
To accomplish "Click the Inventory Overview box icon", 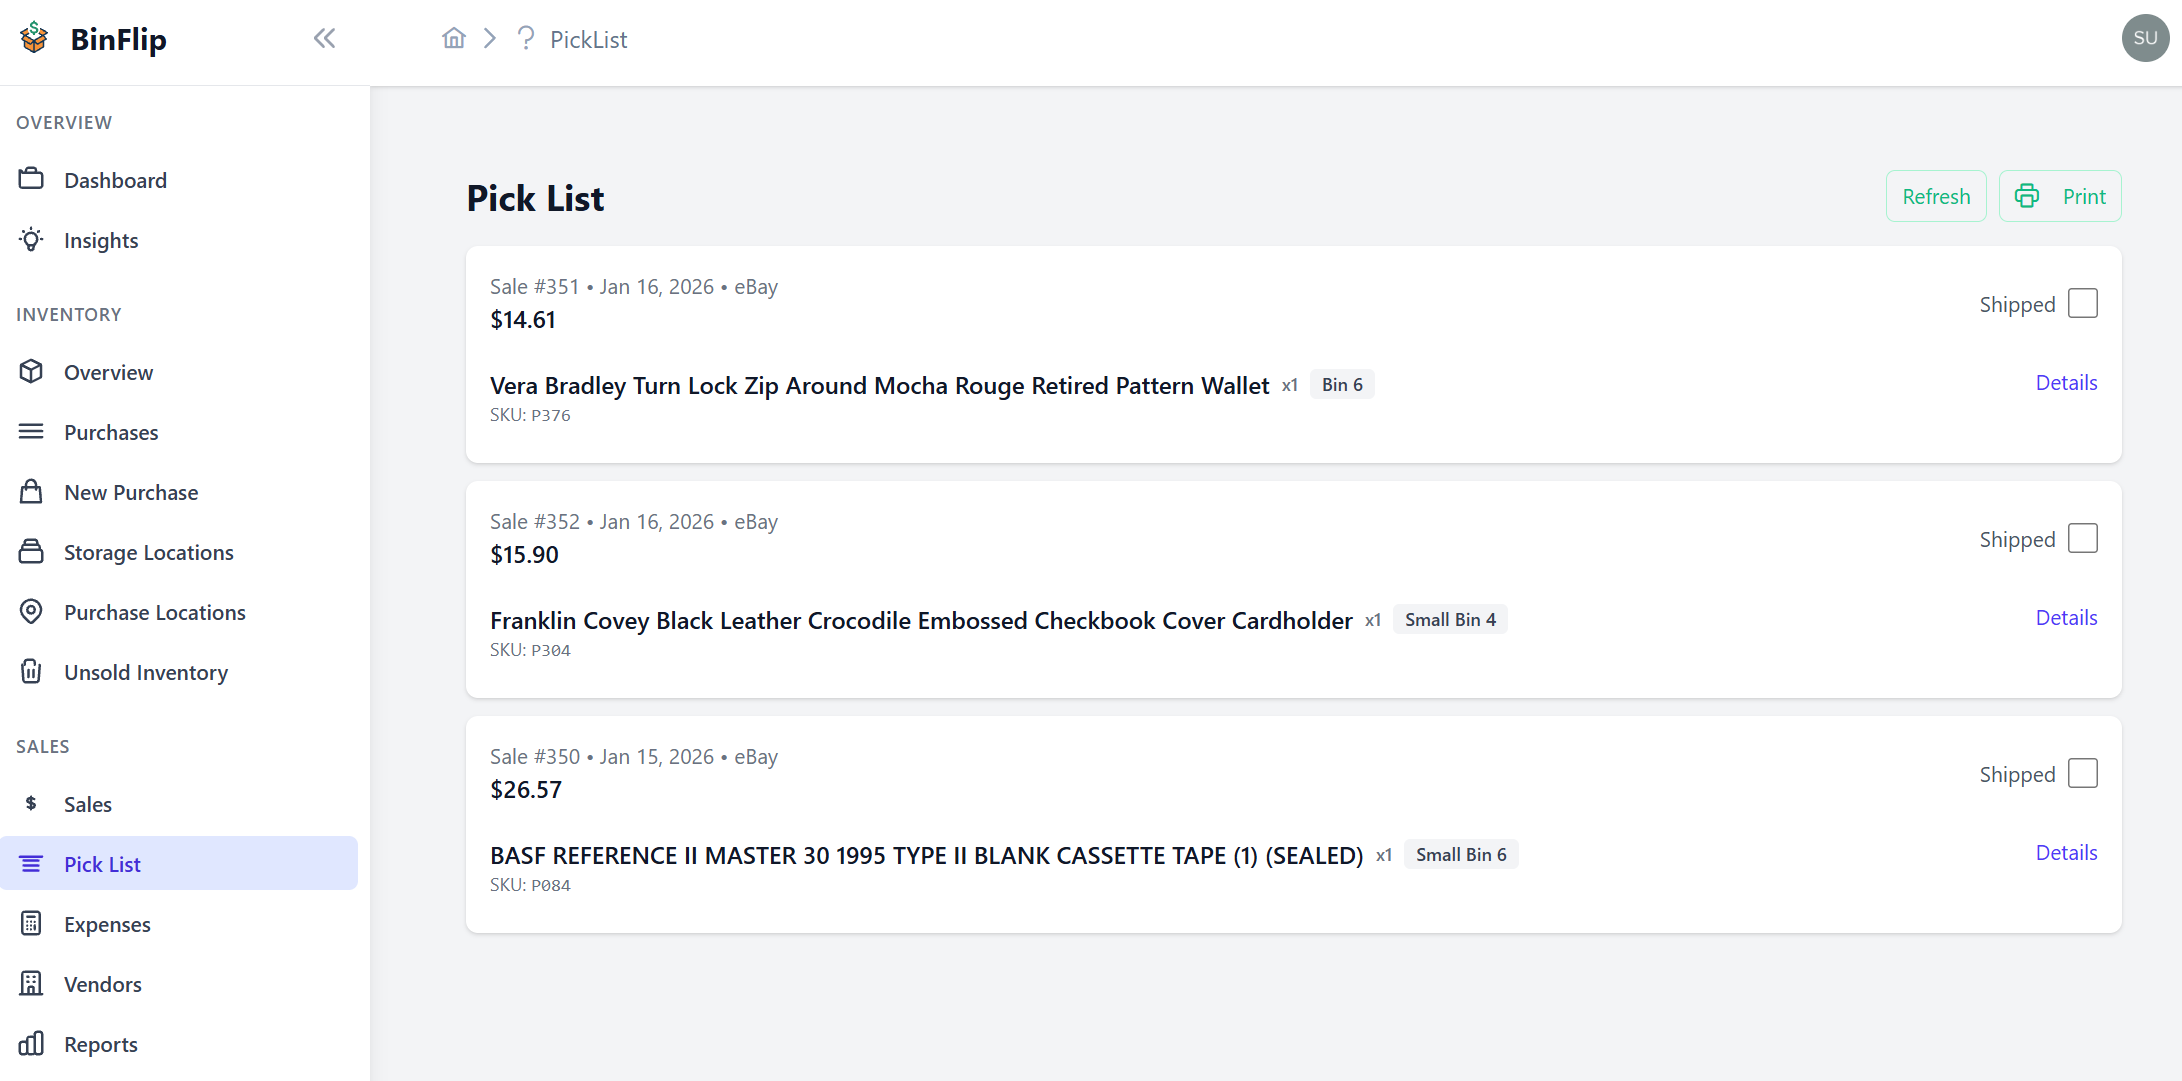I will tap(32, 371).
